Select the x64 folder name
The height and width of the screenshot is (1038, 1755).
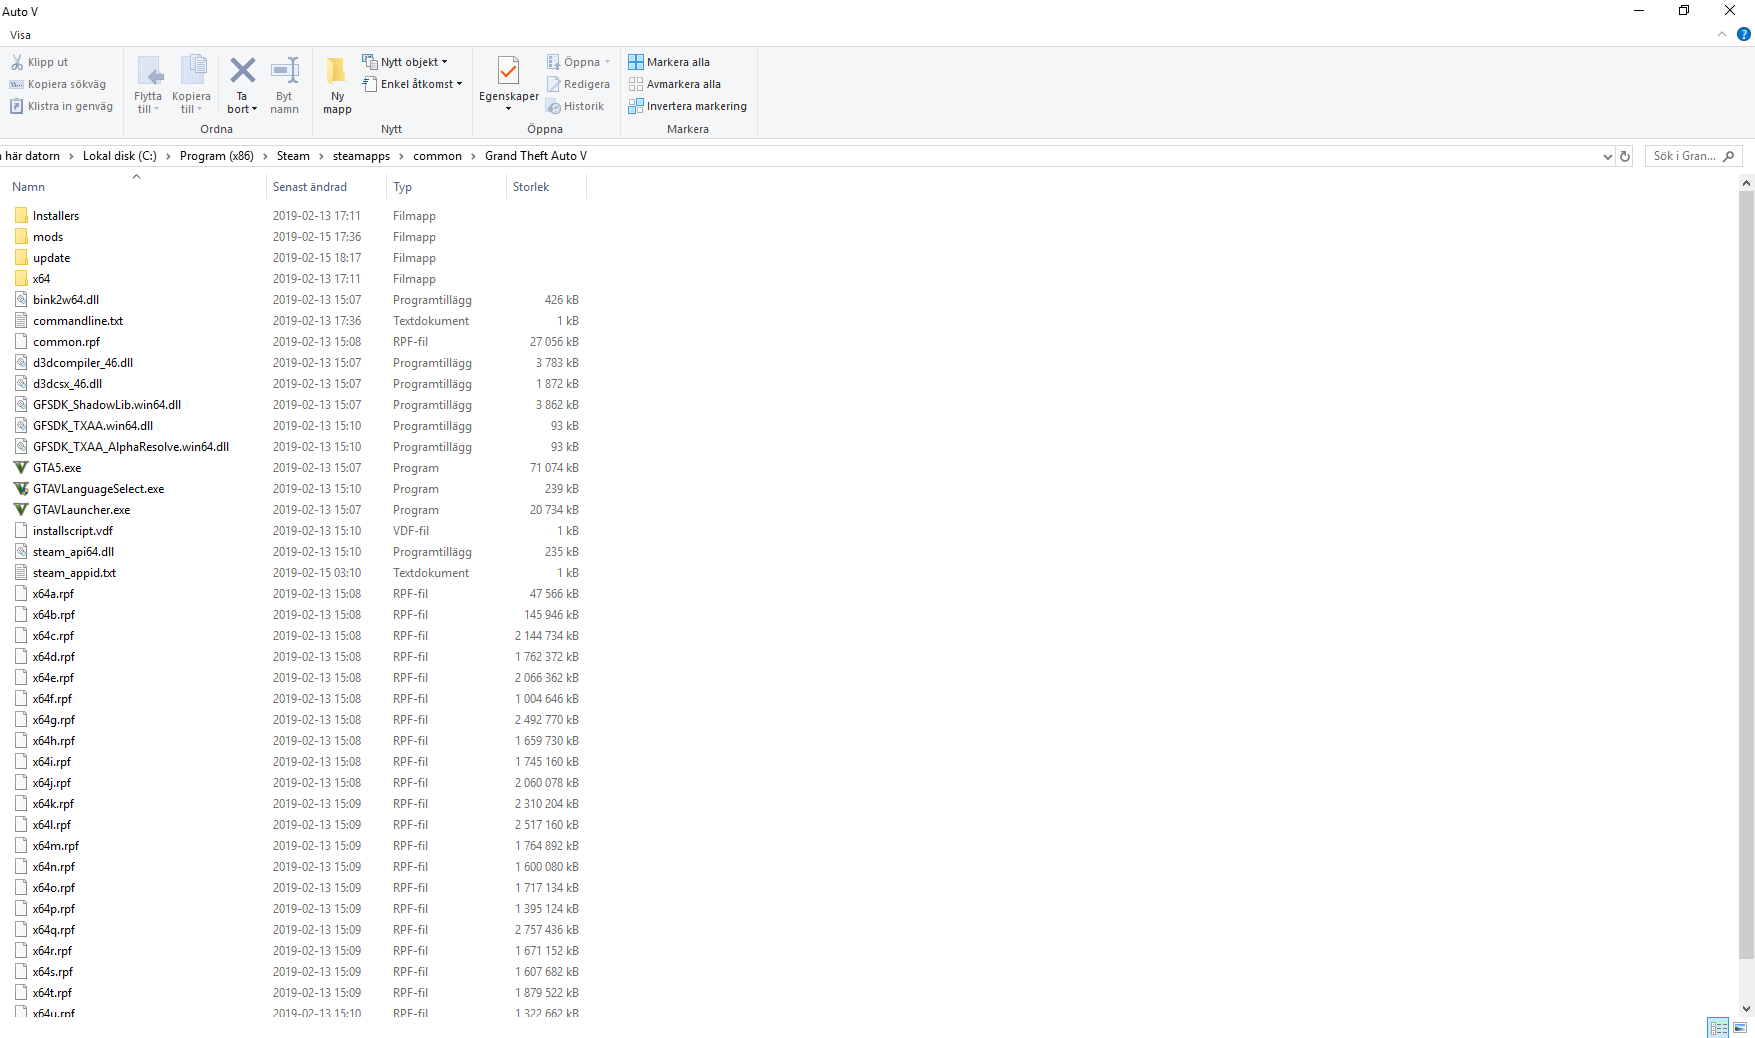pyautogui.click(x=42, y=279)
